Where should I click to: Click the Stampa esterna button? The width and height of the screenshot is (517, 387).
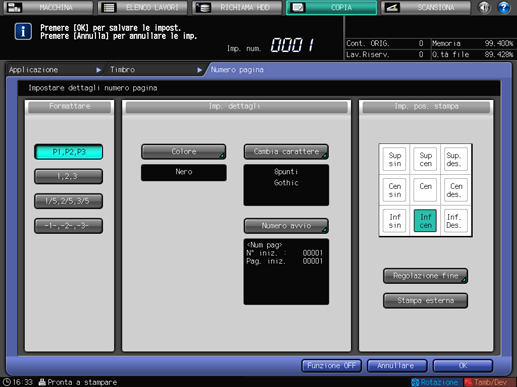pyautogui.click(x=426, y=301)
